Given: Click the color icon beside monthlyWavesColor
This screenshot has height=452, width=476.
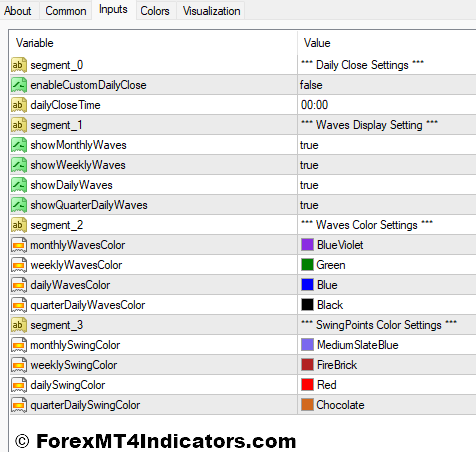Looking at the screenshot, I should pyautogui.click(x=19, y=245).
